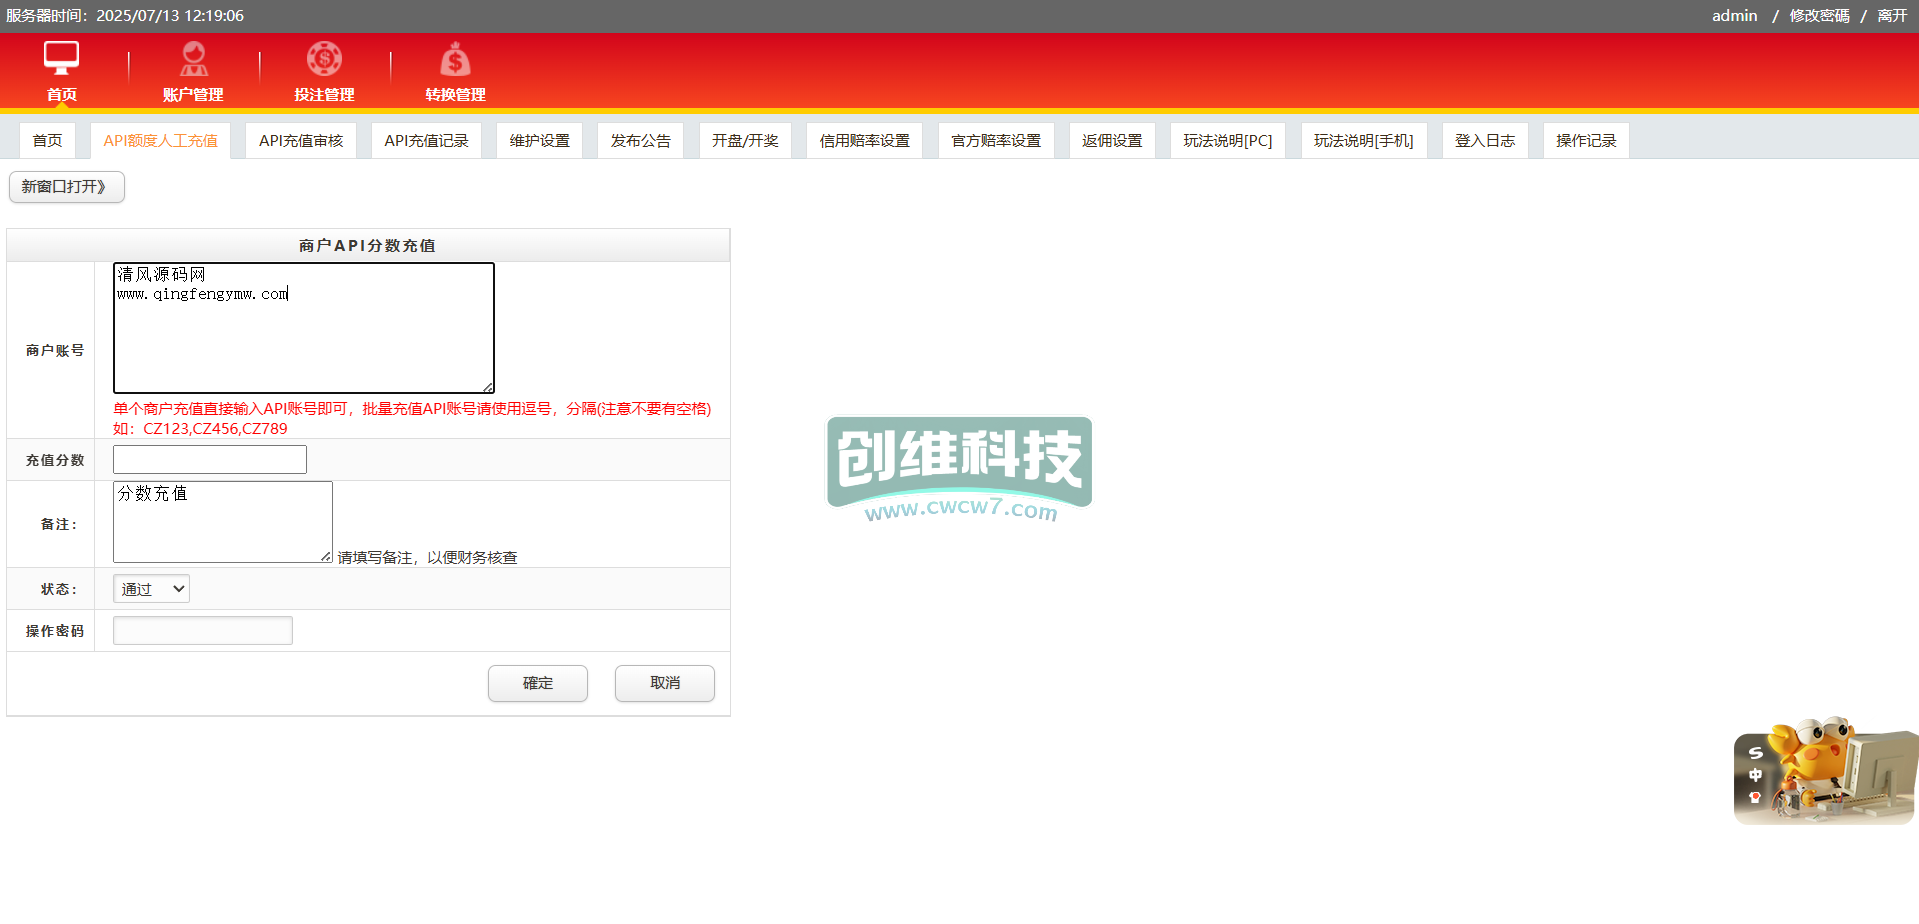
Task: Click the server time 服务器时间 text
Action: click(x=125, y=16)
